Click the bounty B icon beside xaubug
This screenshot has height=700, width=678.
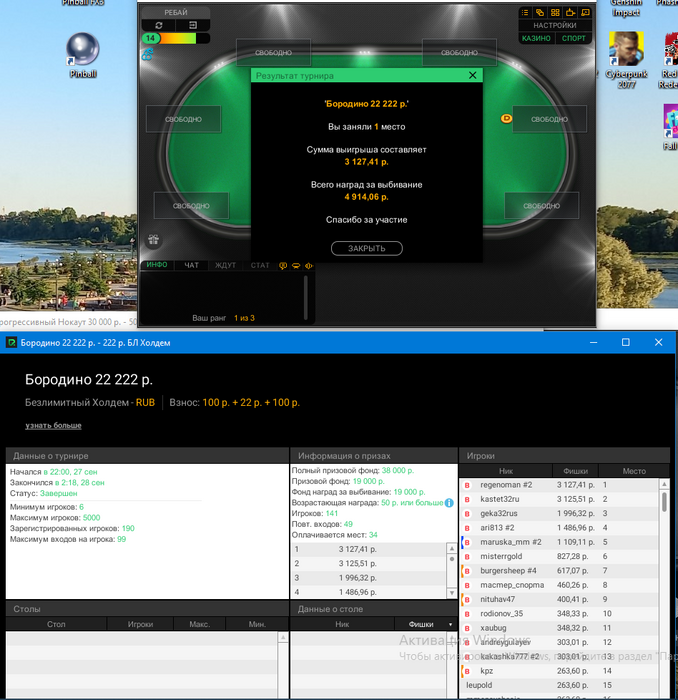tap(467, 628)
